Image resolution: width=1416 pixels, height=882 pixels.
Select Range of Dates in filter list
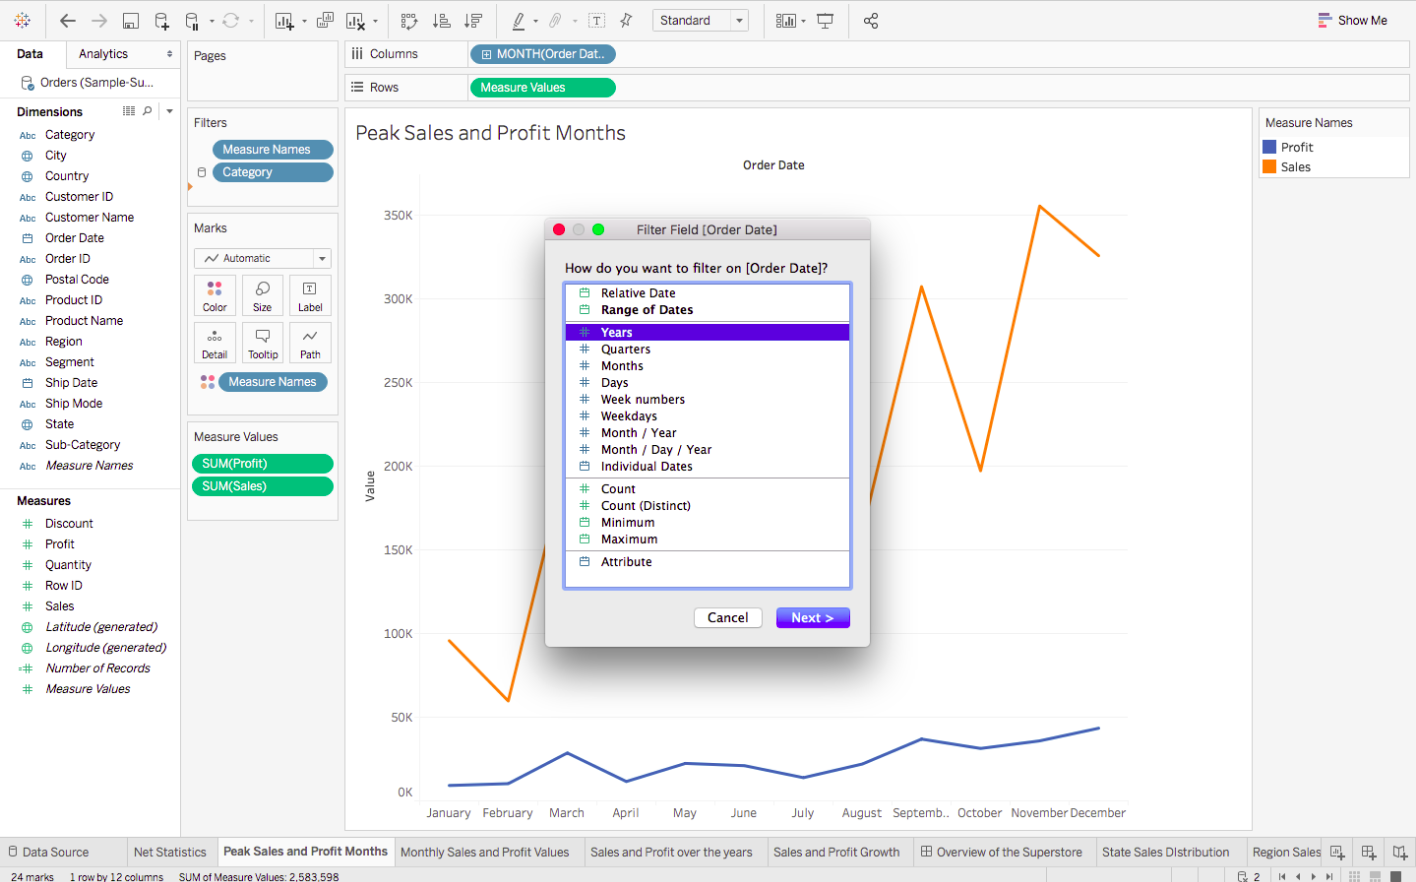(x=708, y=310)
